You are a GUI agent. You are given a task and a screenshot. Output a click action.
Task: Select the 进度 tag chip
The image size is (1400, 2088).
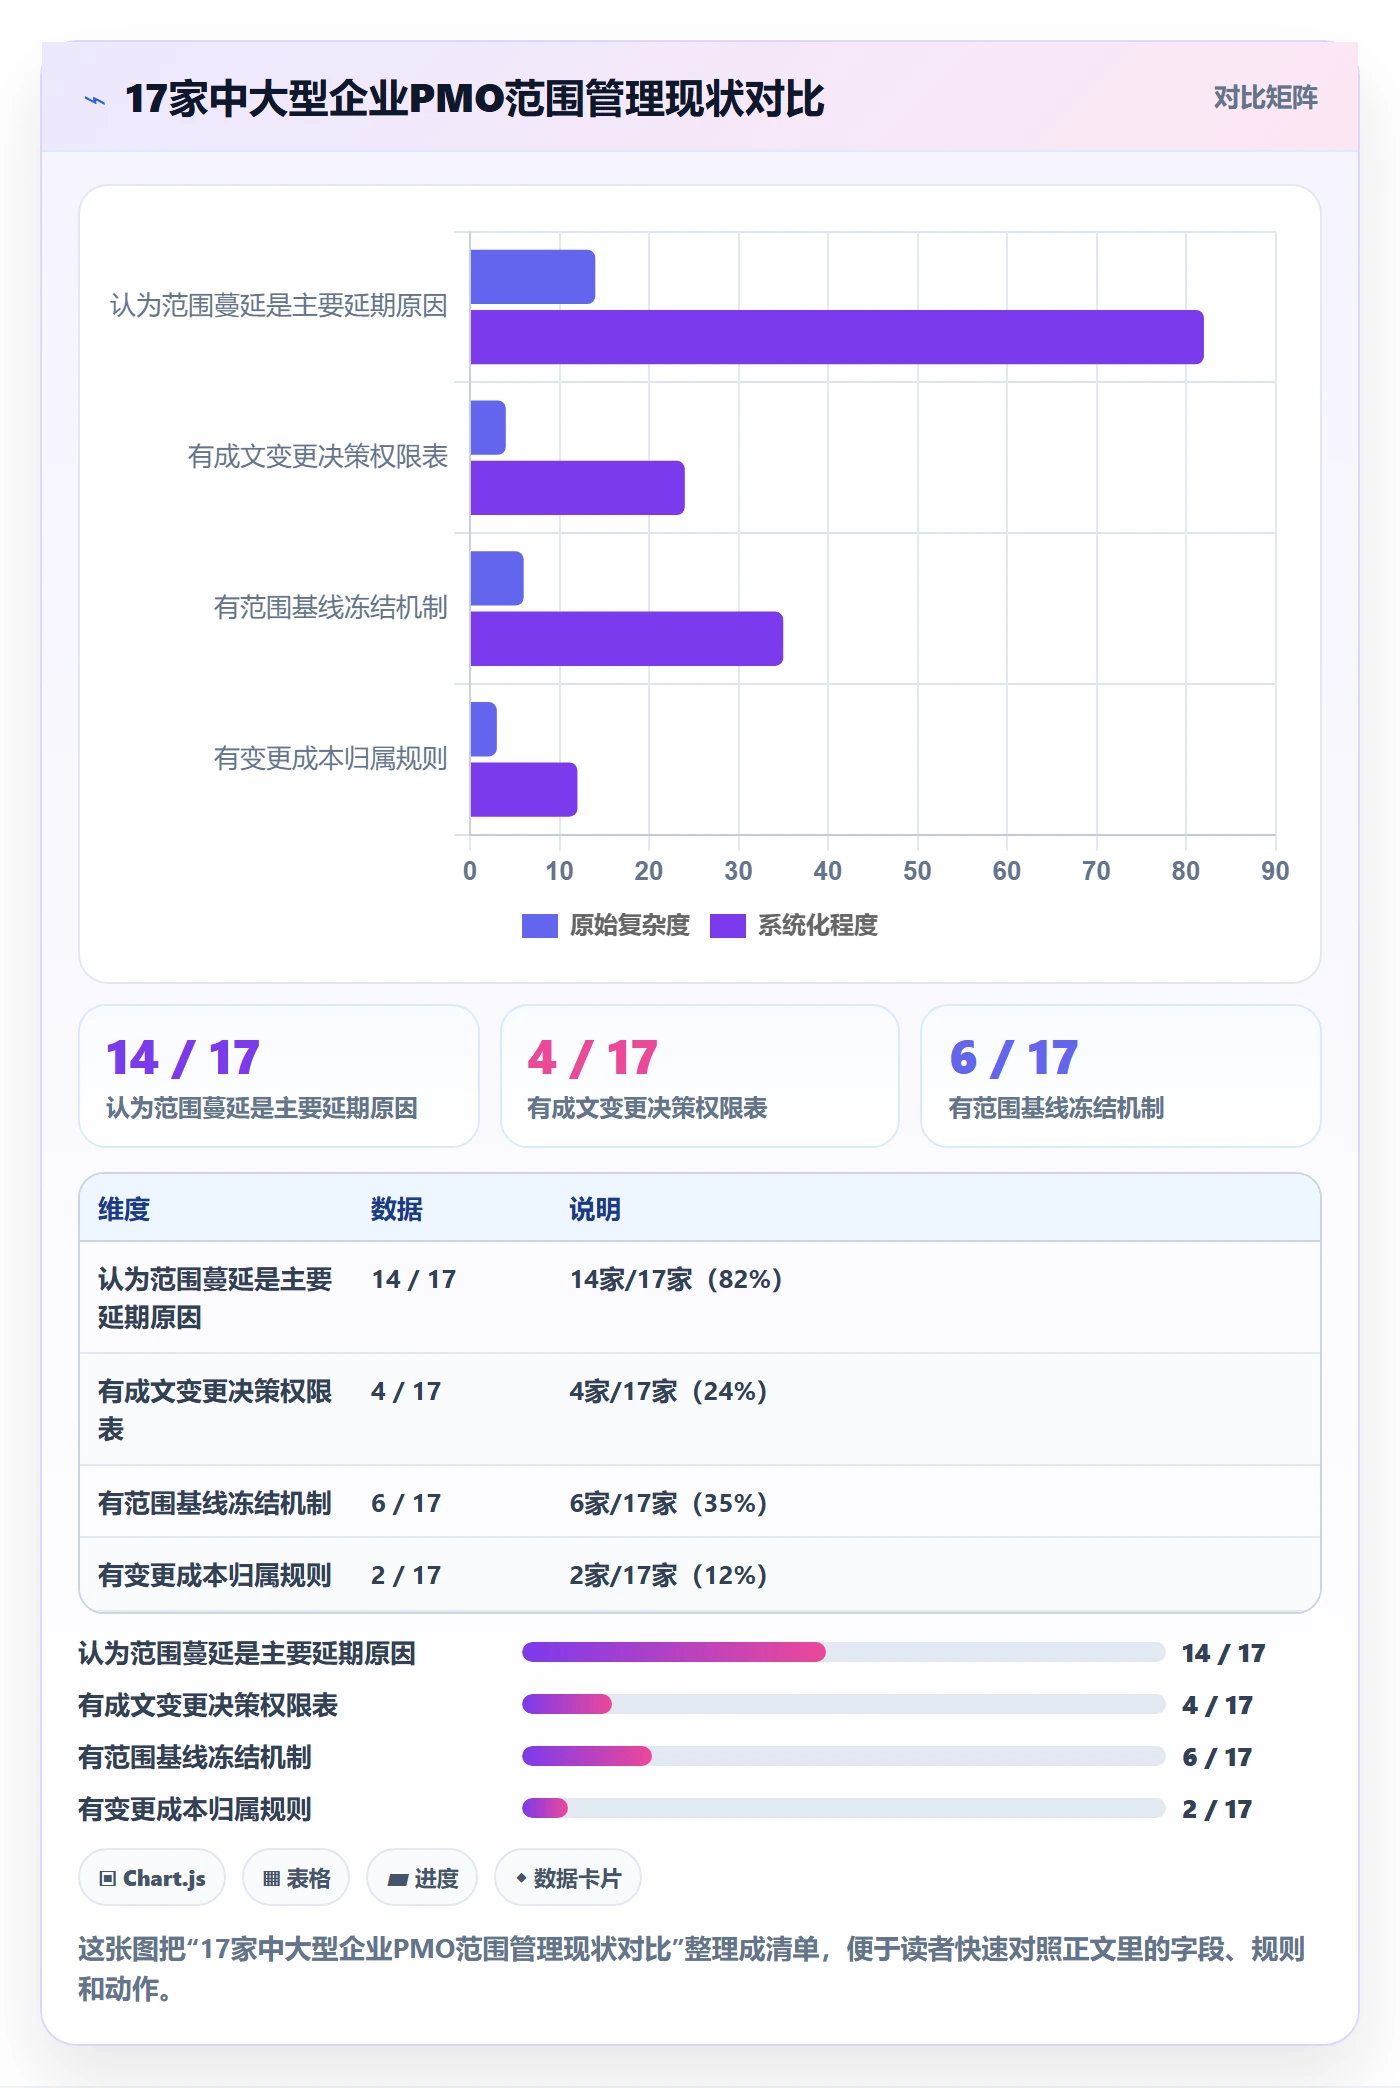[422, 1878]
